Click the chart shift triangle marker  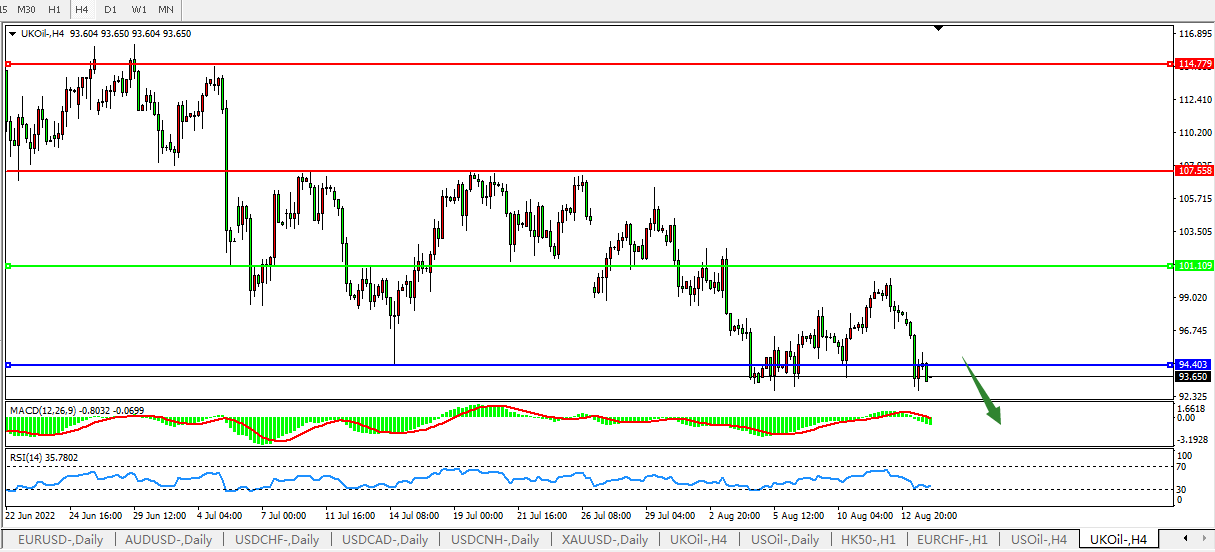click(x=938, y=29)
